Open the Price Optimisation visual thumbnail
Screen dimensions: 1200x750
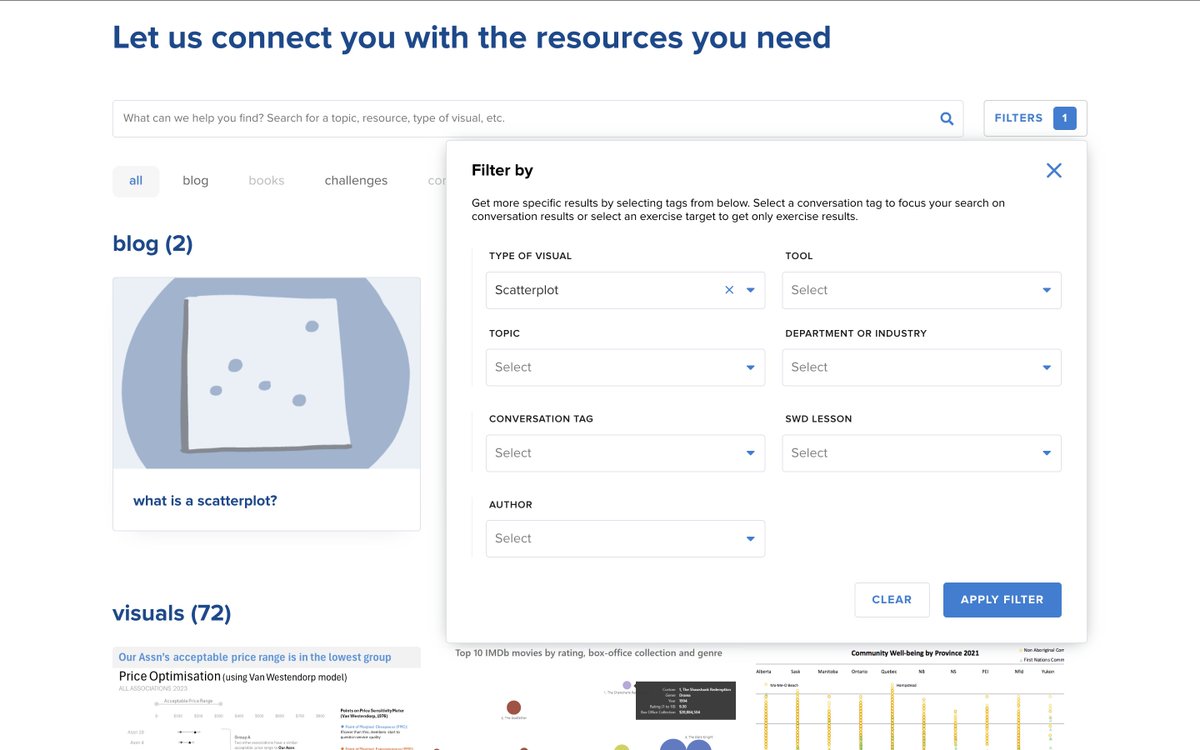point(266,698)
